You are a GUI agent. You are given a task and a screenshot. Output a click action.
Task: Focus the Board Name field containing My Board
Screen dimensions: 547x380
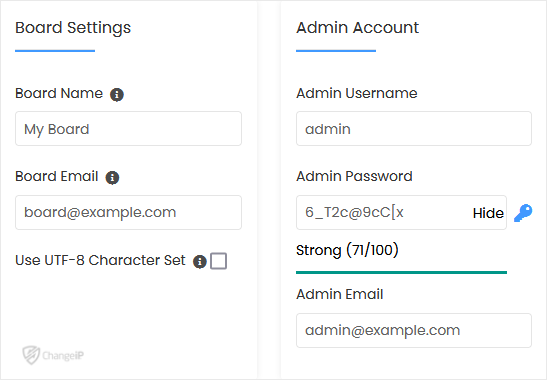coord(128,129)
